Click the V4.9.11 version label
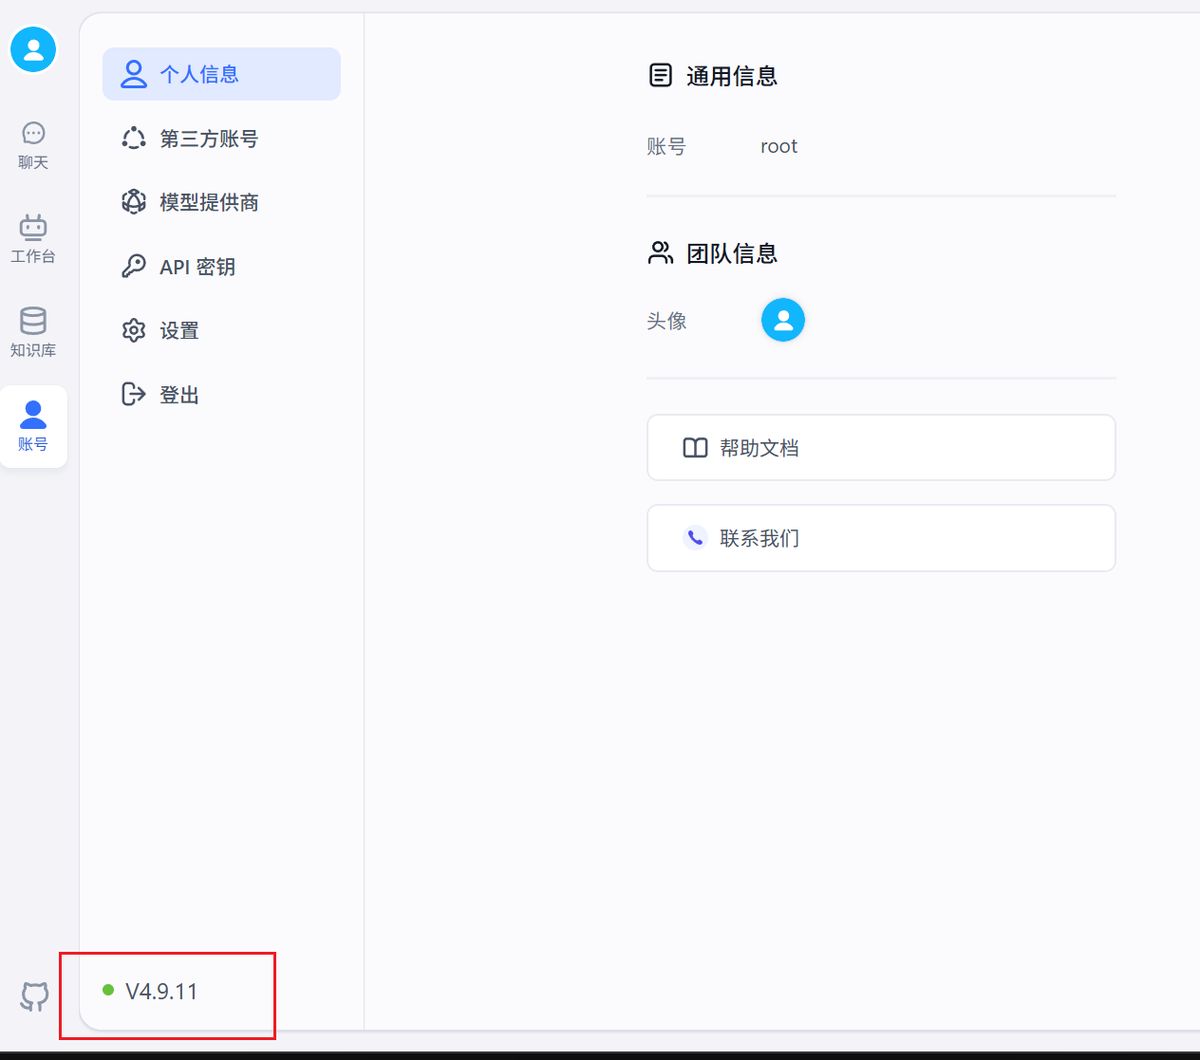Viewport: 1200px width, 1060px height. [x=161, y=991]
